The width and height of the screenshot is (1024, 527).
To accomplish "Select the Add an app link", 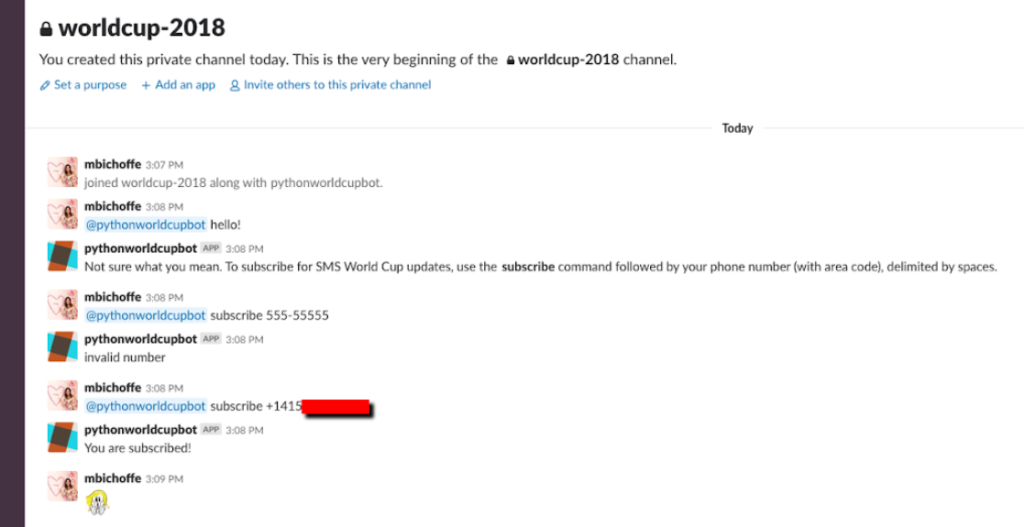I will [x=185, y=85].
